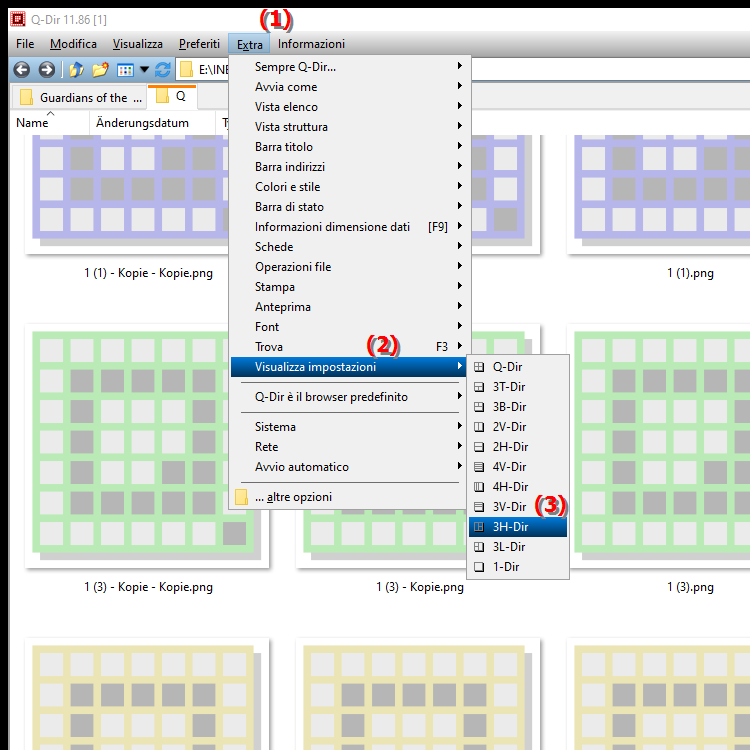This screenshot has height=750, width=750.
Task: Choose the 3H-Dir layout option
Action: (x=510, y=527)
